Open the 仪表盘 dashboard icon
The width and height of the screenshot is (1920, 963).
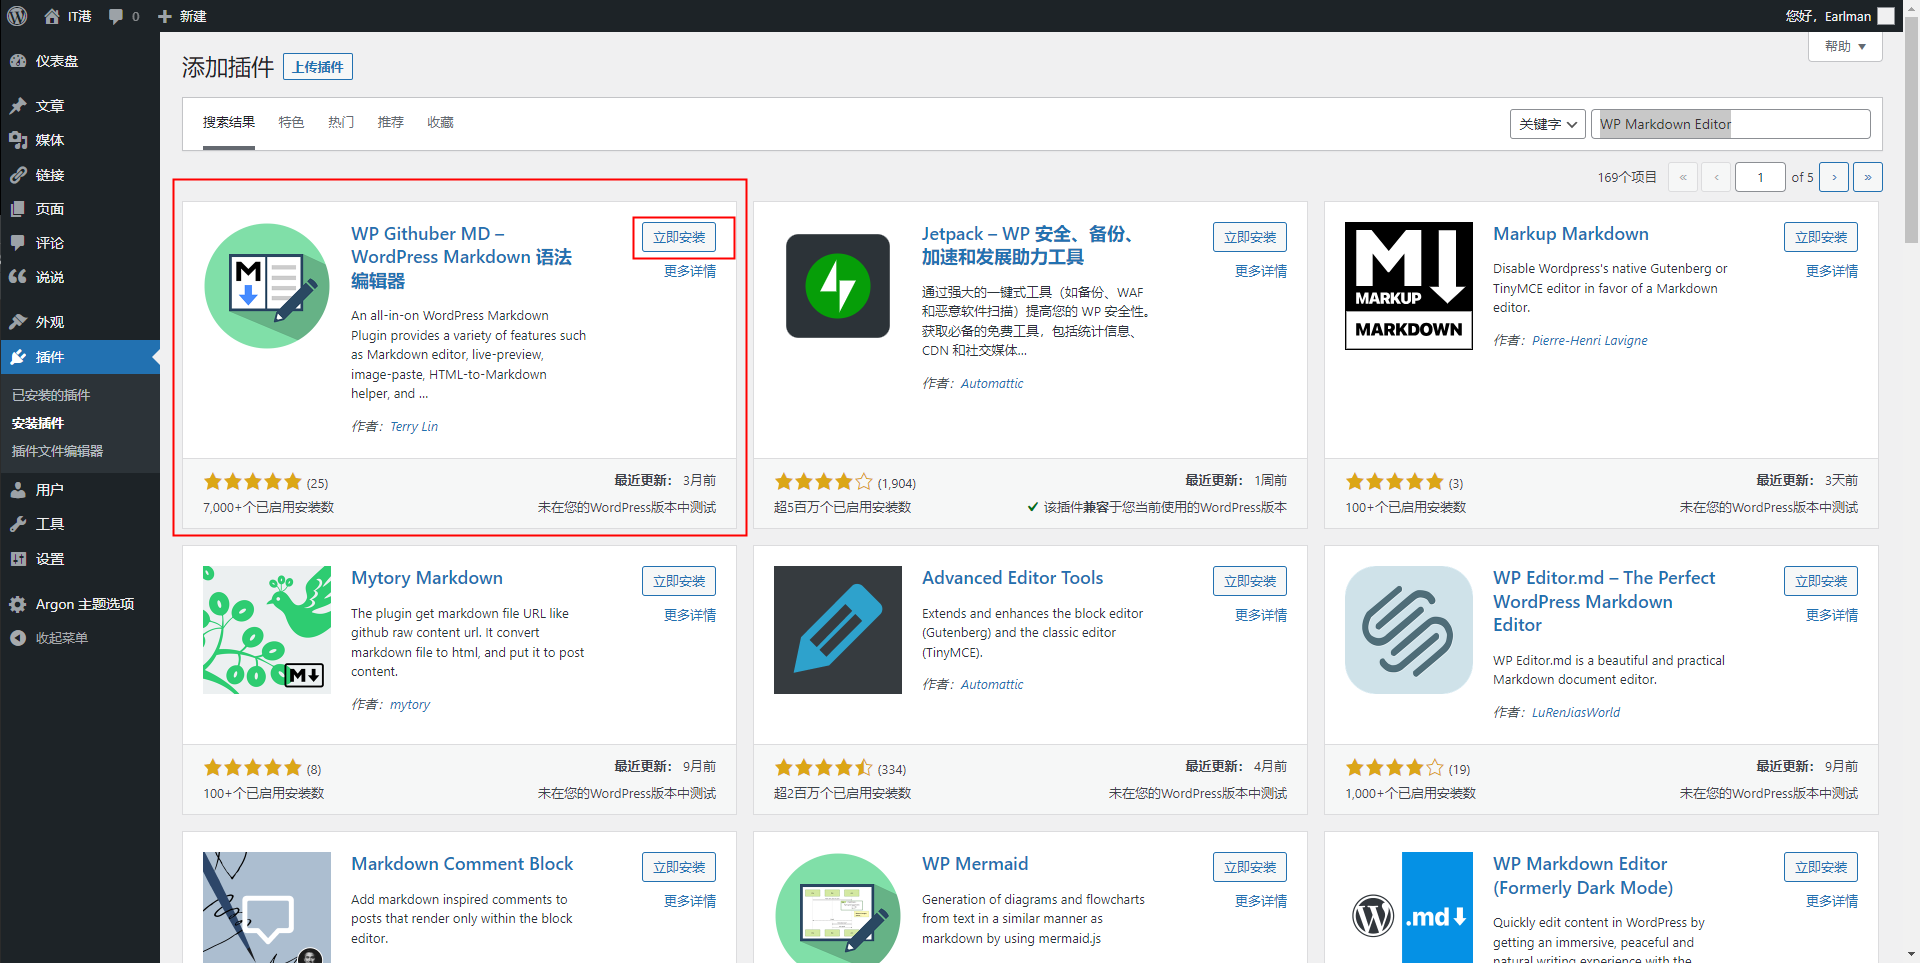(x=18, y=61)
